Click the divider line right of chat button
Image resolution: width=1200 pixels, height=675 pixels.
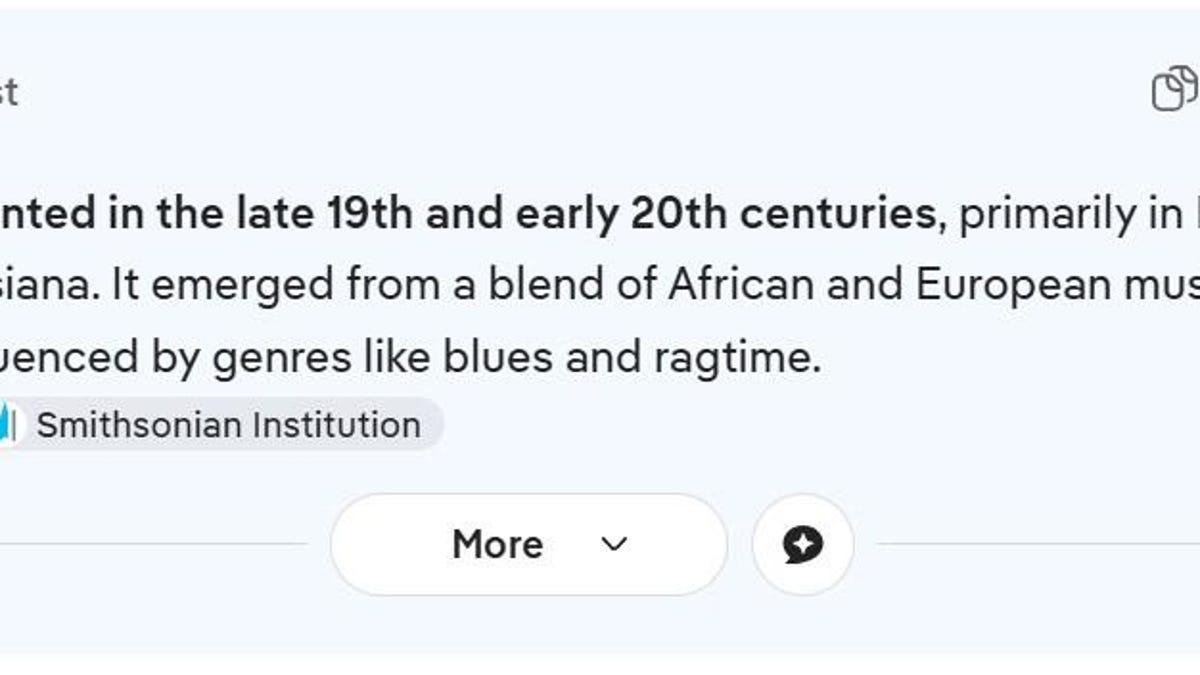point(1038,545)
